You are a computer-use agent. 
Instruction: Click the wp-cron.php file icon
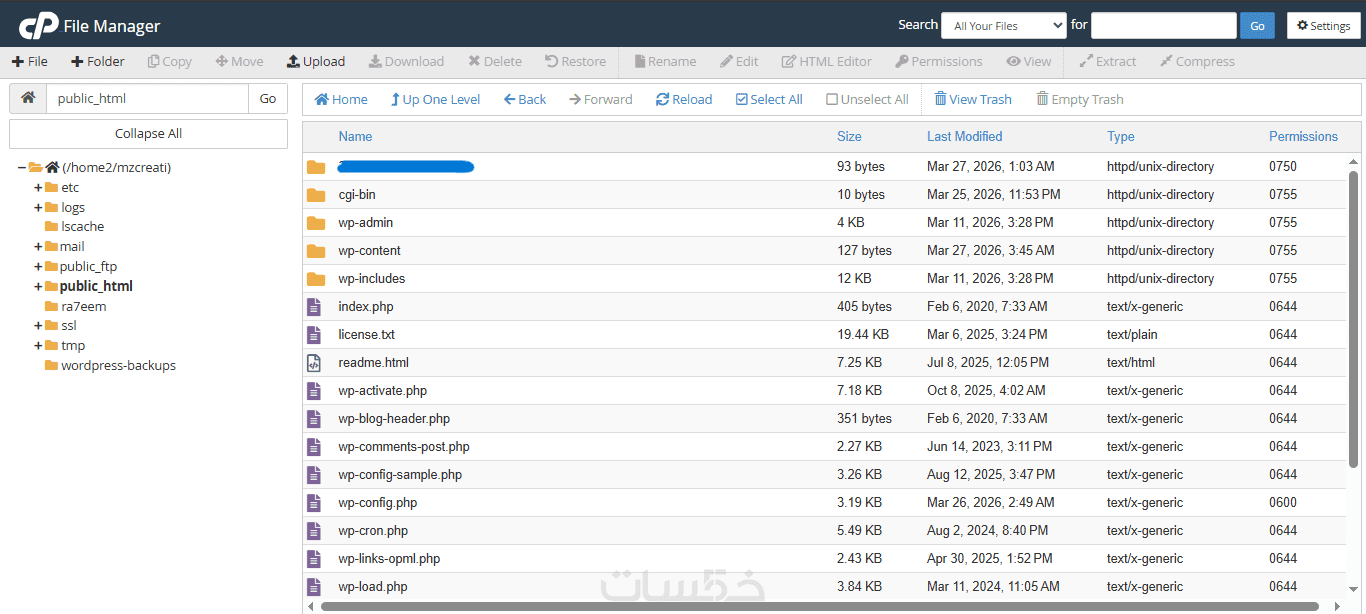314,531
